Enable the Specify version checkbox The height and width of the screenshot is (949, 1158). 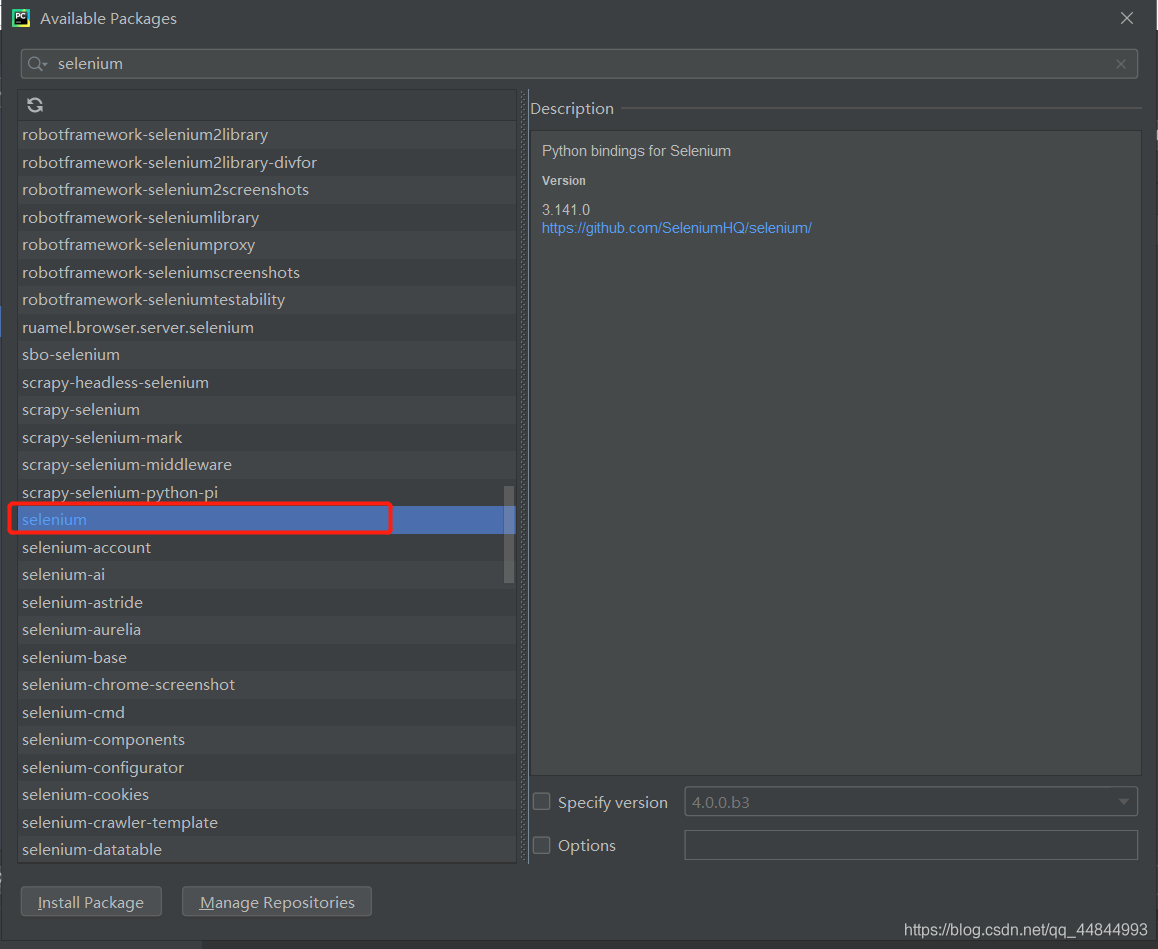click(541, 802)
